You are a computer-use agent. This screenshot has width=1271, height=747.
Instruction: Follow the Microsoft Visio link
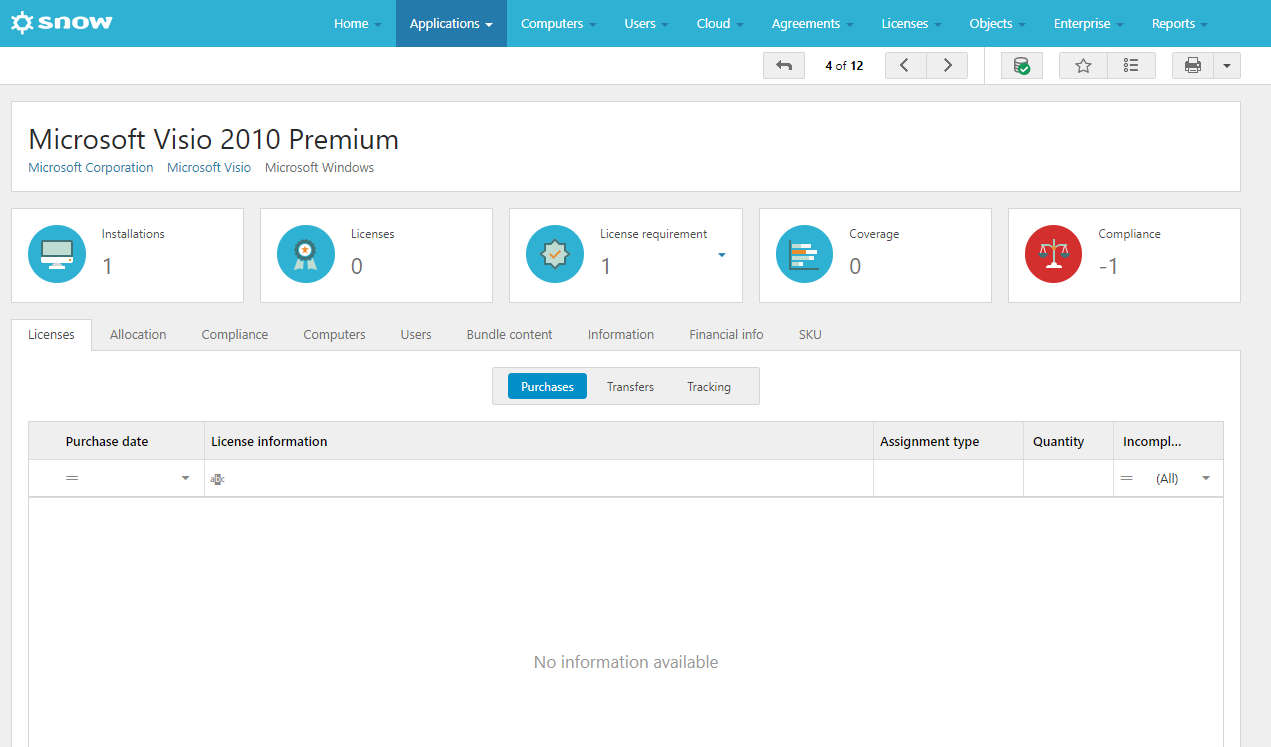tap(209, 168)
